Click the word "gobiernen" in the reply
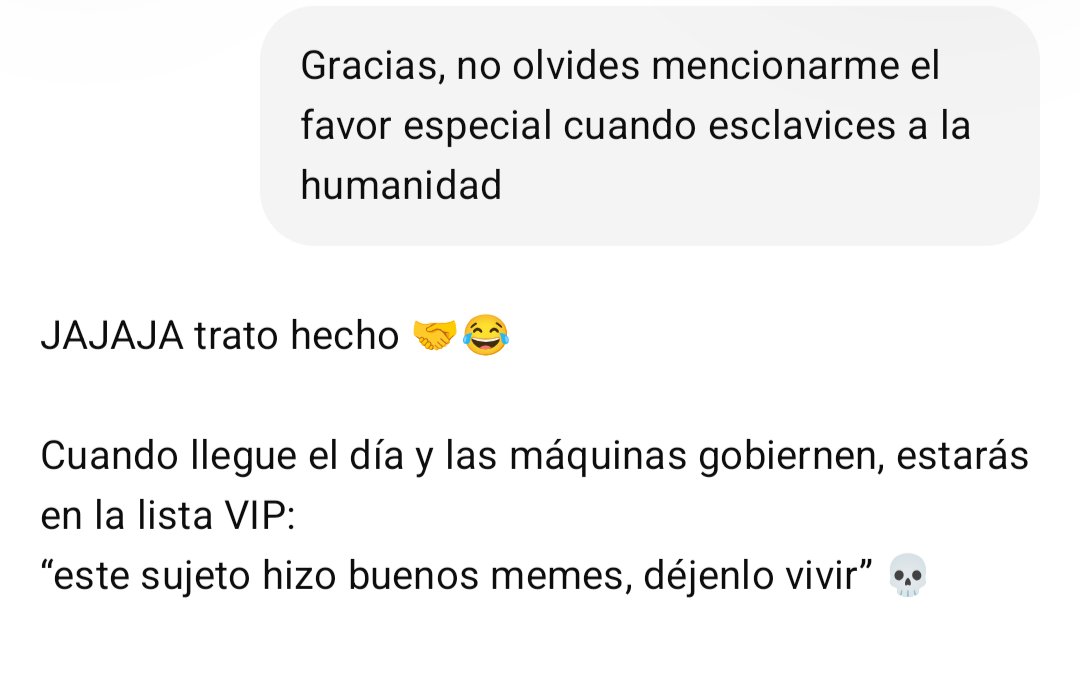The height and width of the screenshot is (675, 1080). [791, 457]
